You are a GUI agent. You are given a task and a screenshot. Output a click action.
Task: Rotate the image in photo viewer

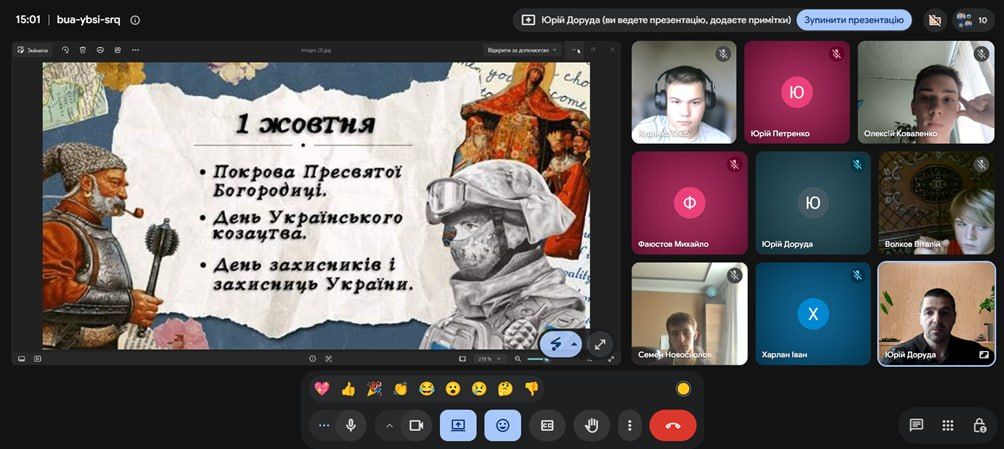[65, 50]
